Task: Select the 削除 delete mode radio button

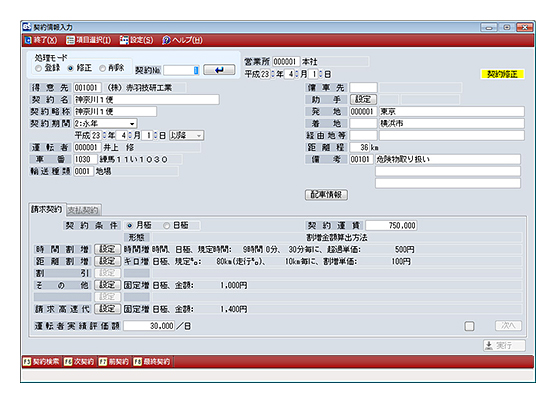Action: pyautogui.click(x=102, y=68)
